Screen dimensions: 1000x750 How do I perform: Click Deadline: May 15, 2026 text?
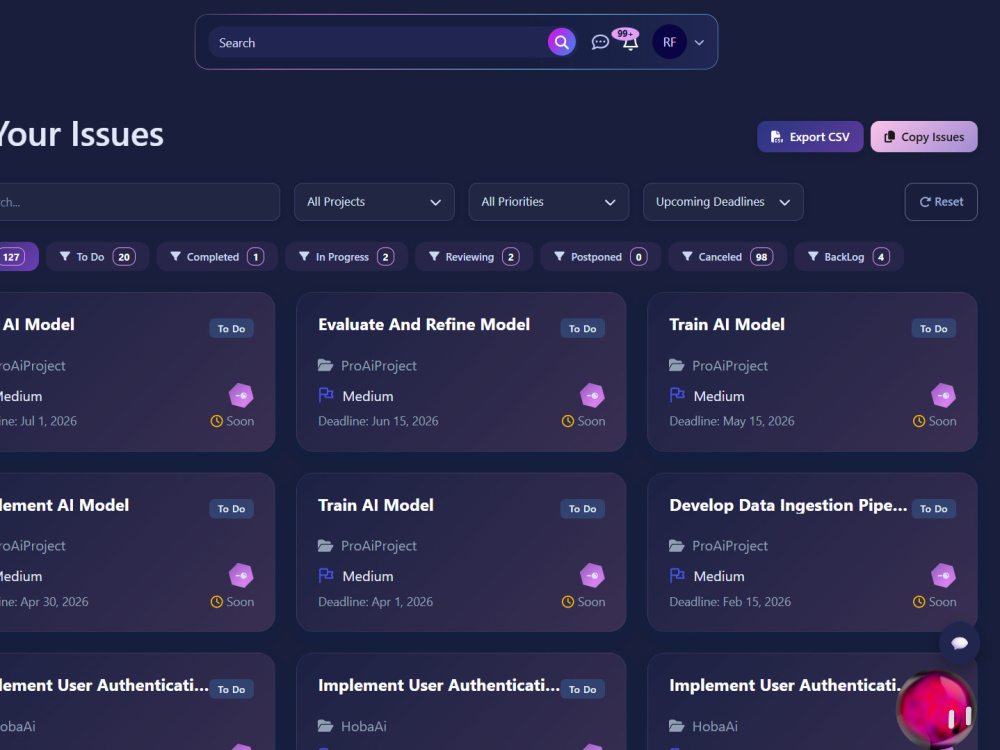pyautogui.click(x=732, y=421)
